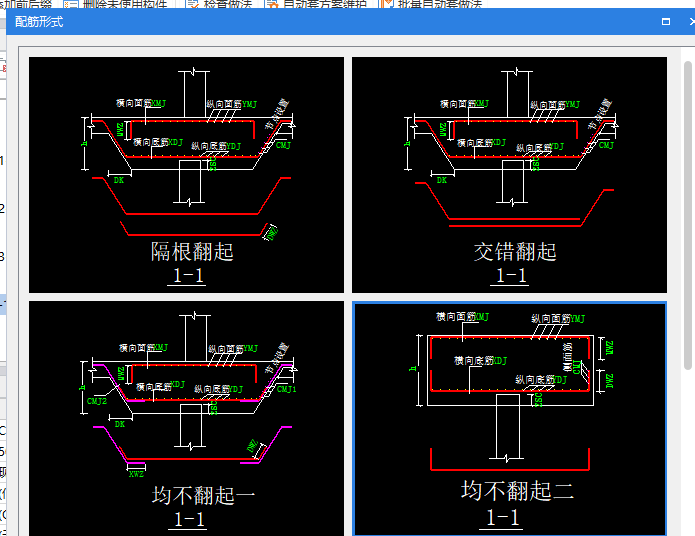Click the vertical scrollbar in 配筋形式 dialog
Viewport: 695px width, 536px height.
[x=688, y=215]
